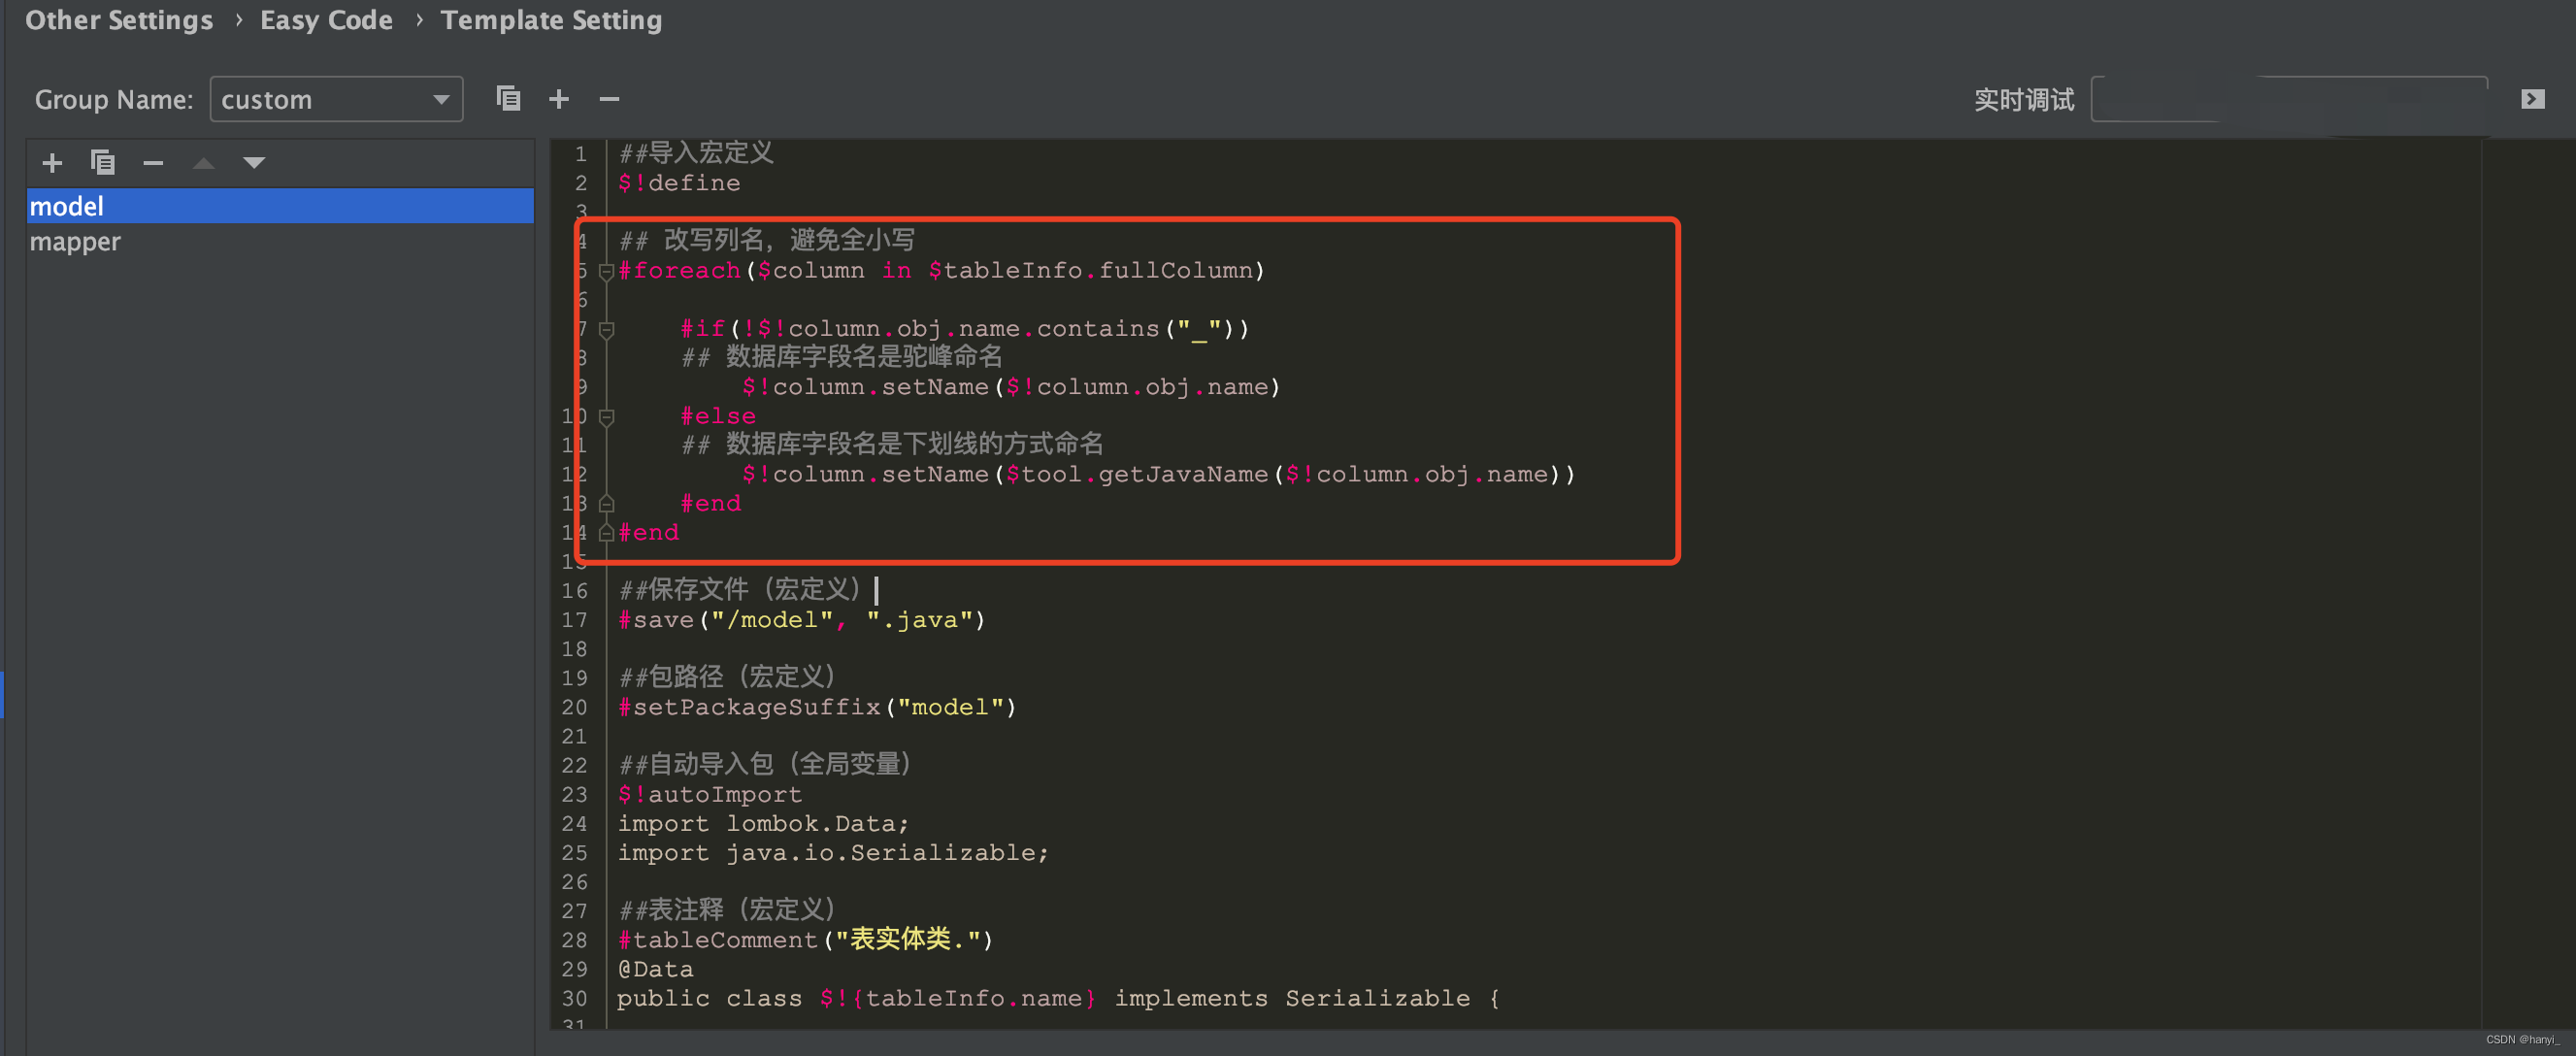This screenshot has width=2576, height=1056.
Task: Go to the Easy Code breadcrumb
Action: pos(326,20)
